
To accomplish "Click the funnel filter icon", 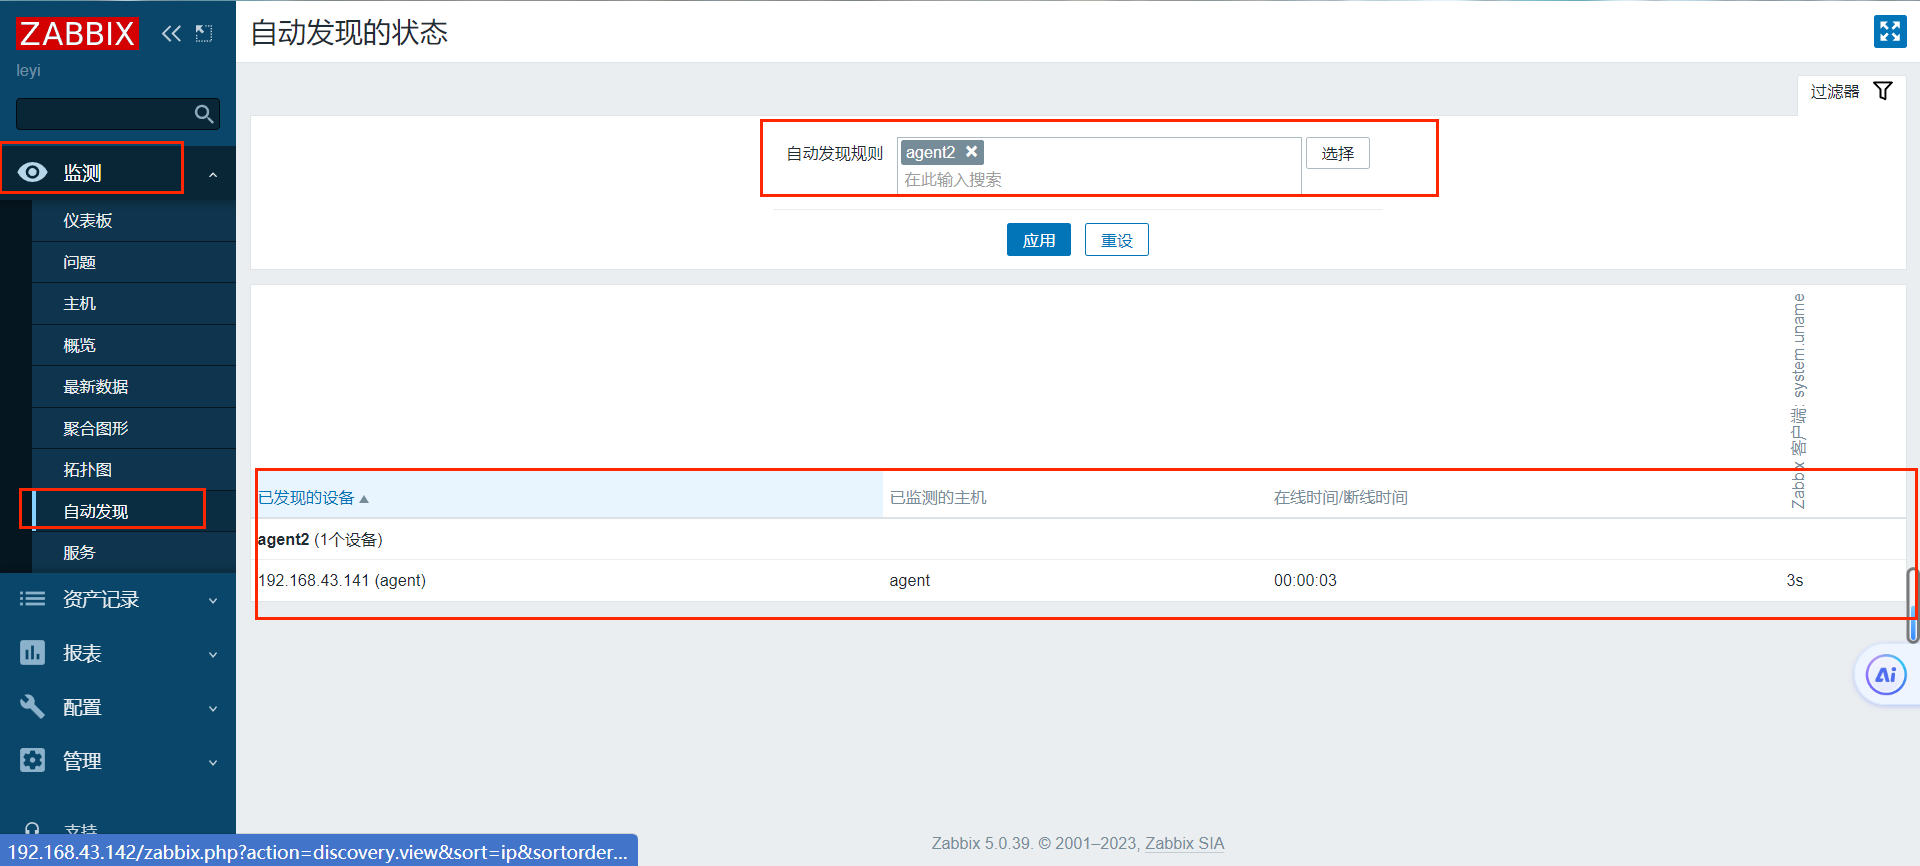I will coord(1883,91).
